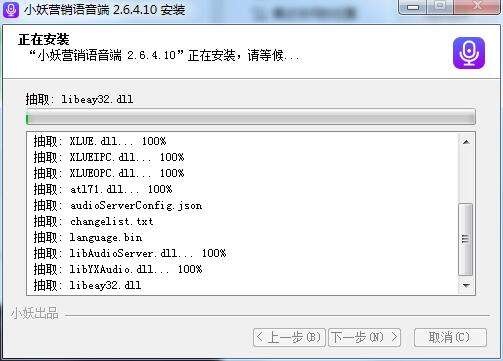Viewport: 503px width, 361px height.
Task: Click the purple microphone app icon in title bar
Action: tap(11, 9)
